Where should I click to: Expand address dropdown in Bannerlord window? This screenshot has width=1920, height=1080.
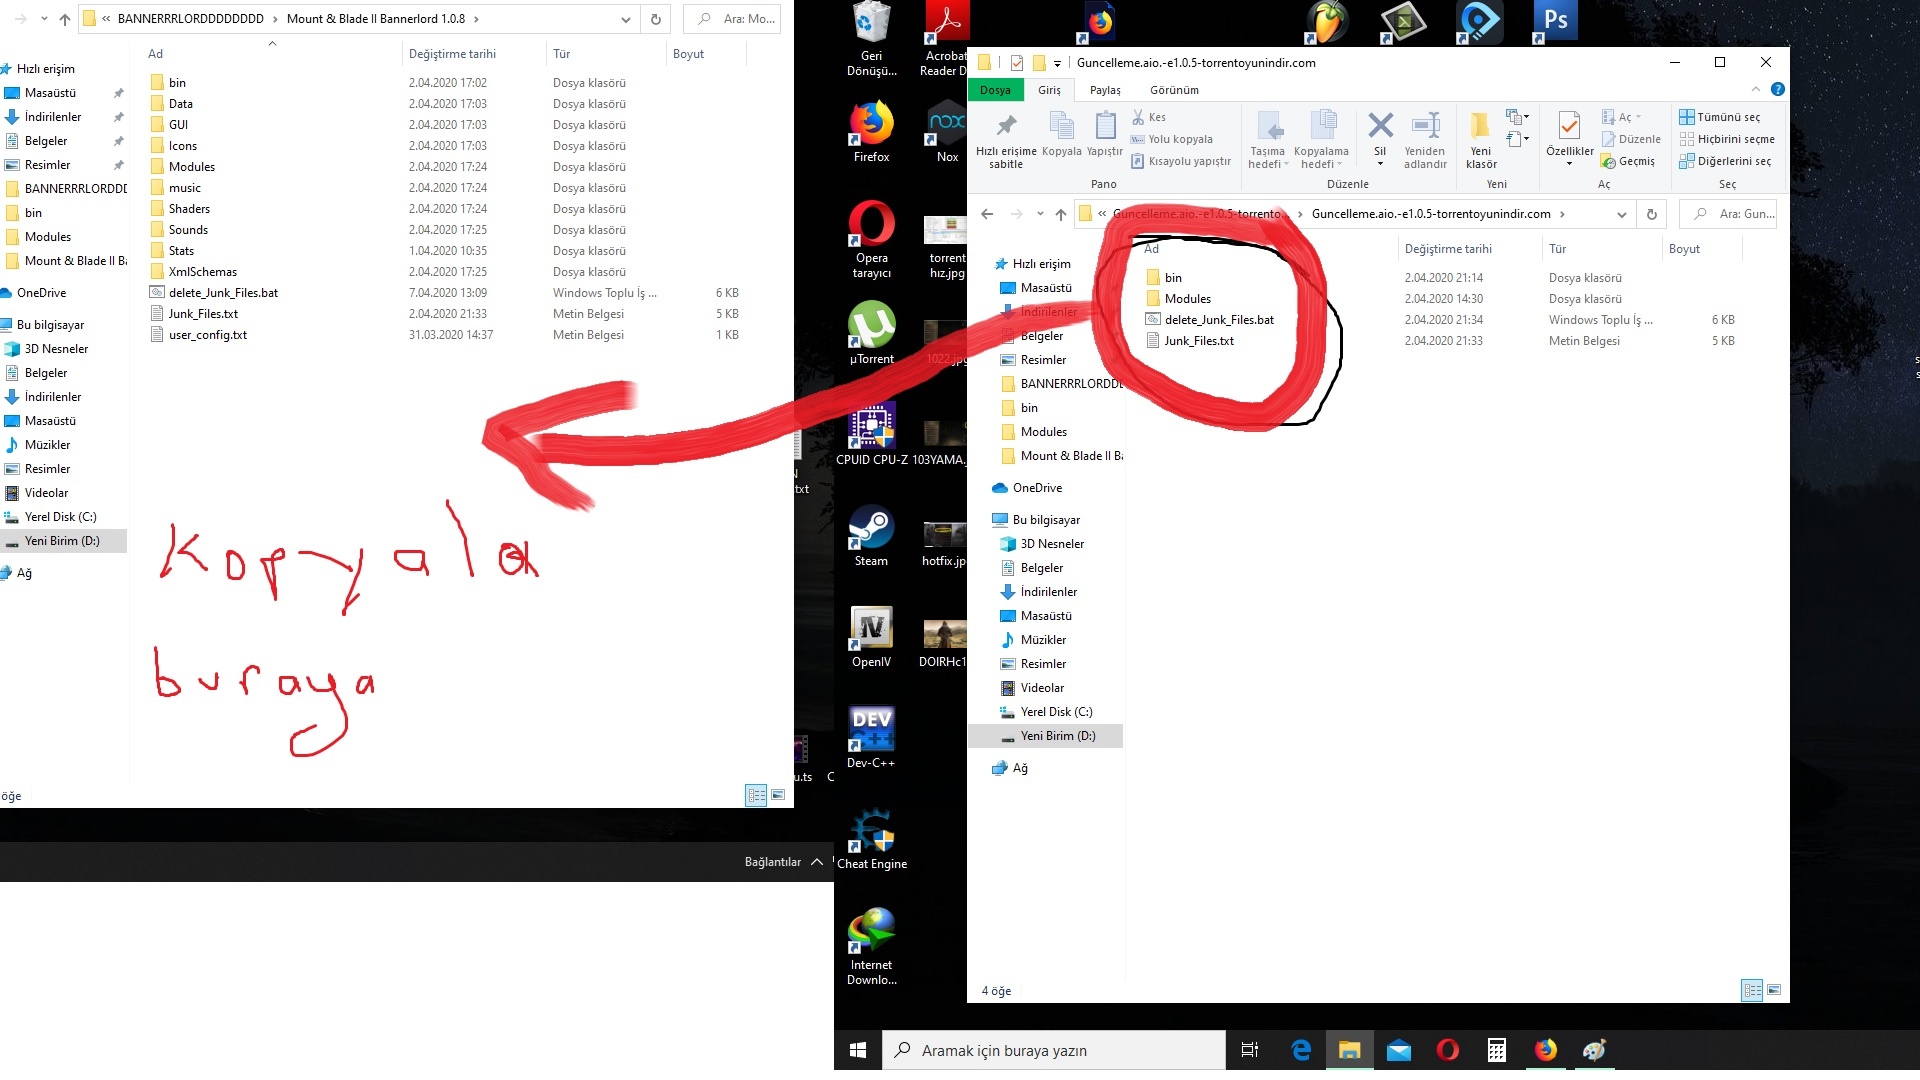coord(625,19)
